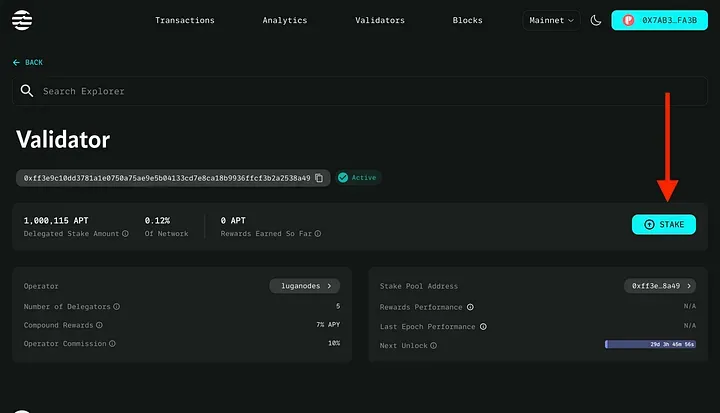Click the Aptos logo icon
Viewport: 720px width, 413px height.
point(21,20)
